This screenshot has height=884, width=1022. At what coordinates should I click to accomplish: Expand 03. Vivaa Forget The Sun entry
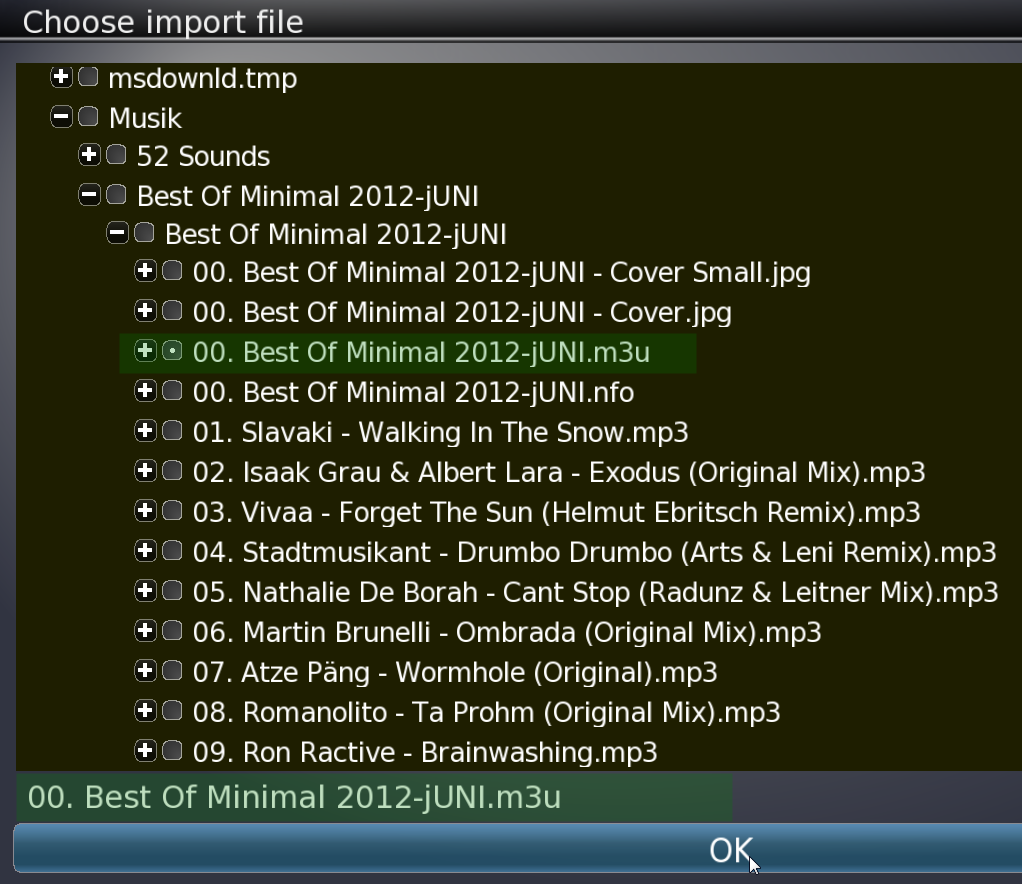tap(145, 511)
